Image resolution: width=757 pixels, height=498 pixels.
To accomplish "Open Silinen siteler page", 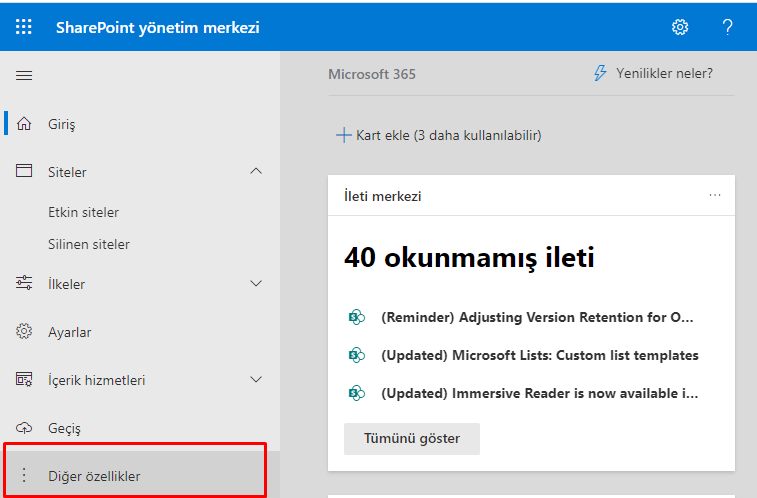I will pyautogui.click(x=89, y=244).
